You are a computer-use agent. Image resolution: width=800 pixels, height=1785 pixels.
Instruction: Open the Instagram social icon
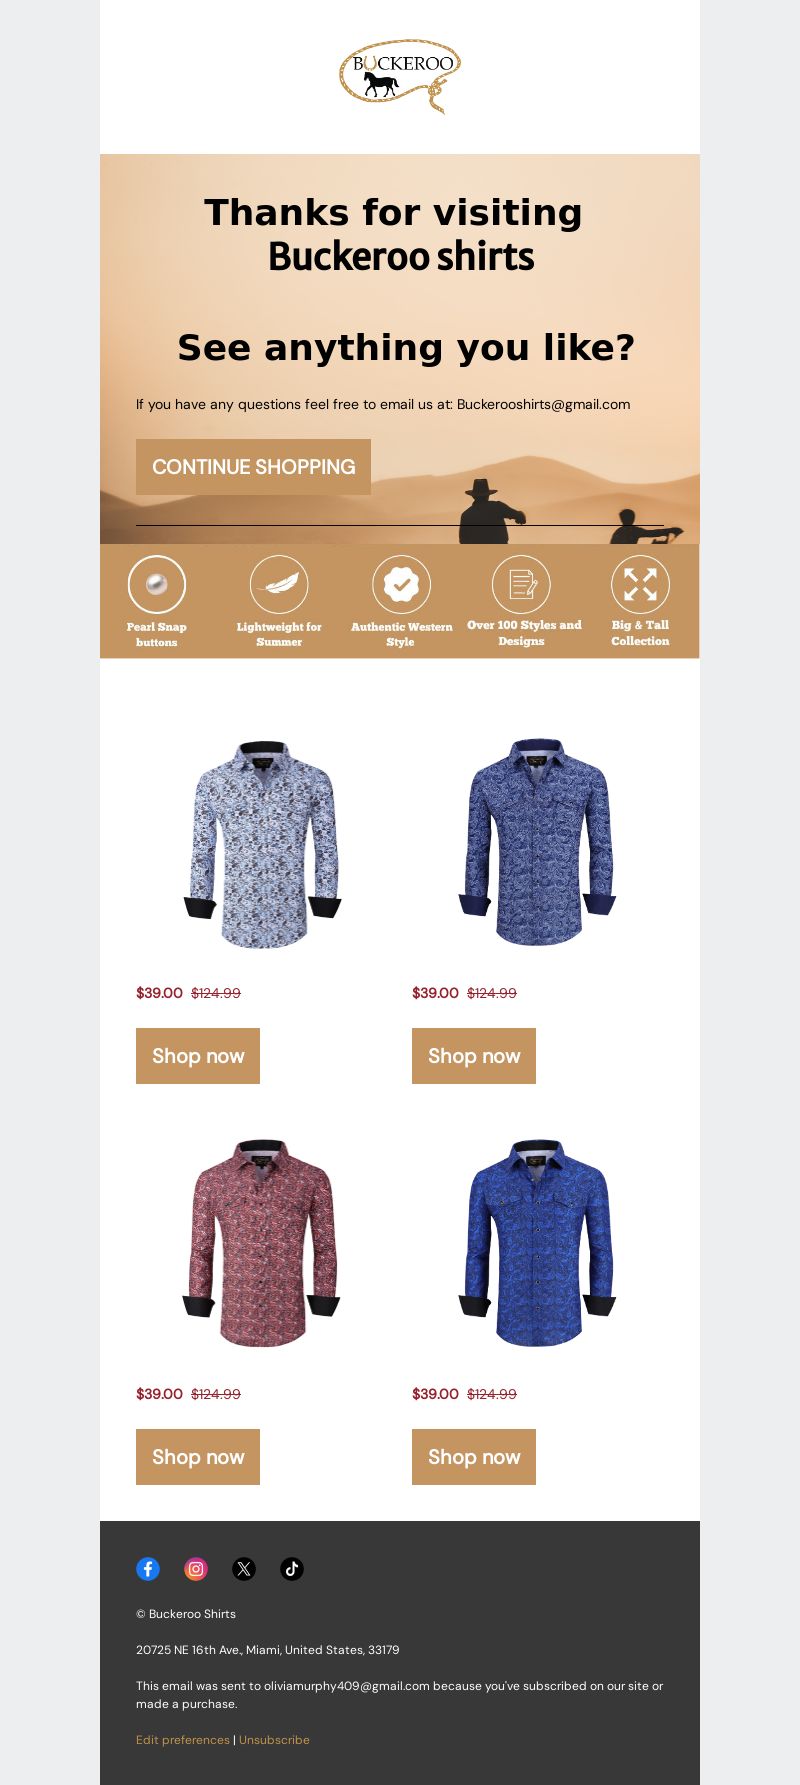pos(196,1569)
